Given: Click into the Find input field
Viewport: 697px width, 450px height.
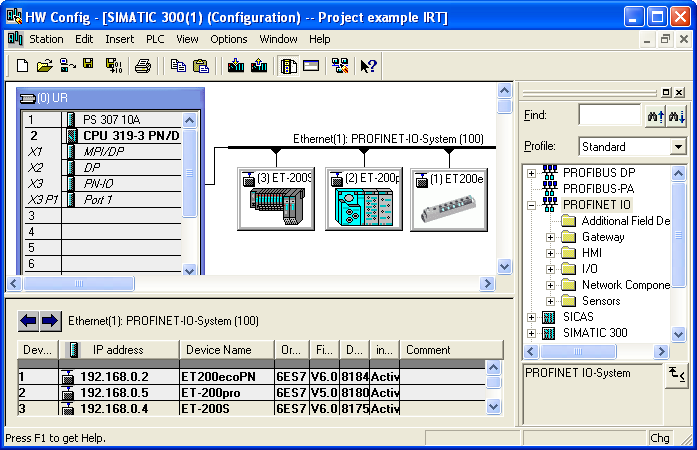Looking at the screenshot, I should pos(608,116).
